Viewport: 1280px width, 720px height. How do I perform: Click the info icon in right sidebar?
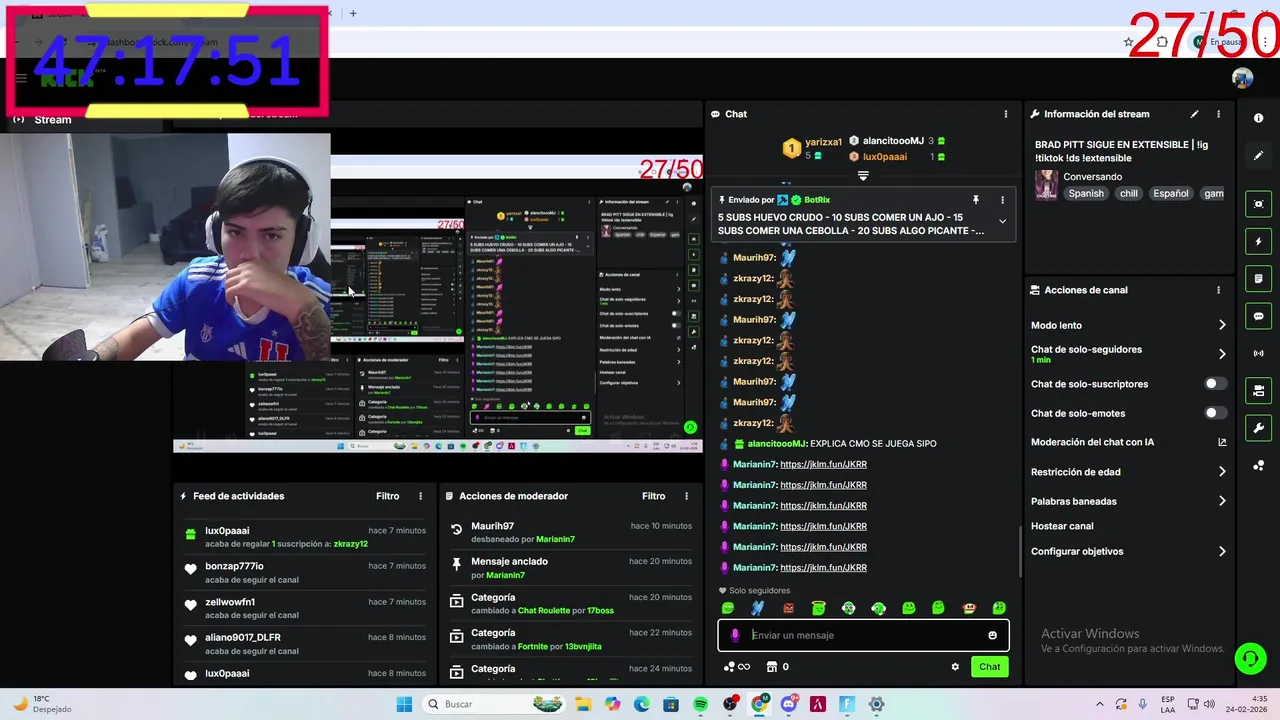1258,118
